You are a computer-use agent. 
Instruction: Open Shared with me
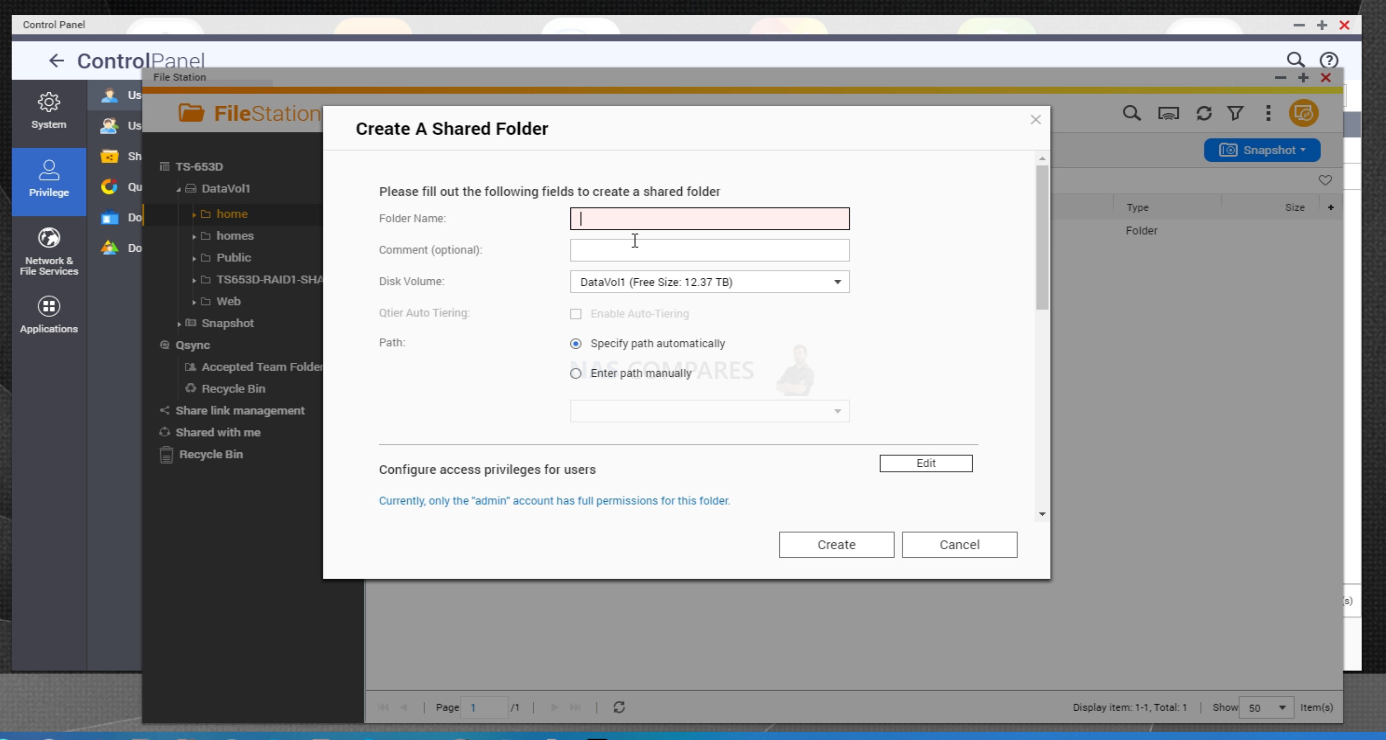click(x=218, y=433)
